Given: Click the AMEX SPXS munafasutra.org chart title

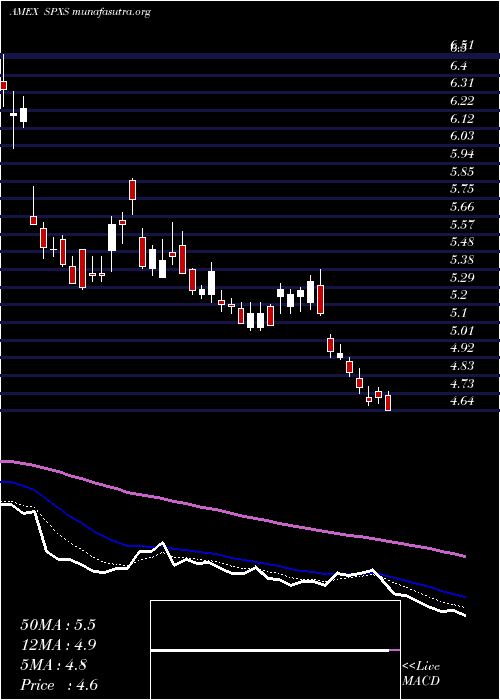Looking at the screenshot, I should tap(80, 12).
